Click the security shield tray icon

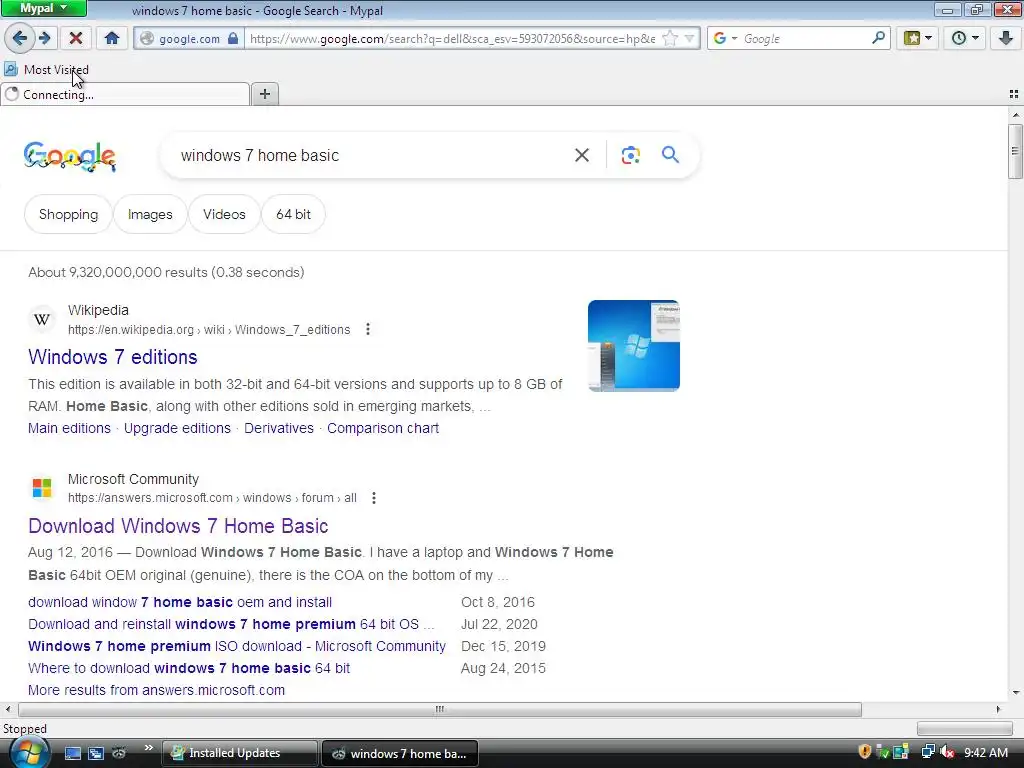coord(865,752)
